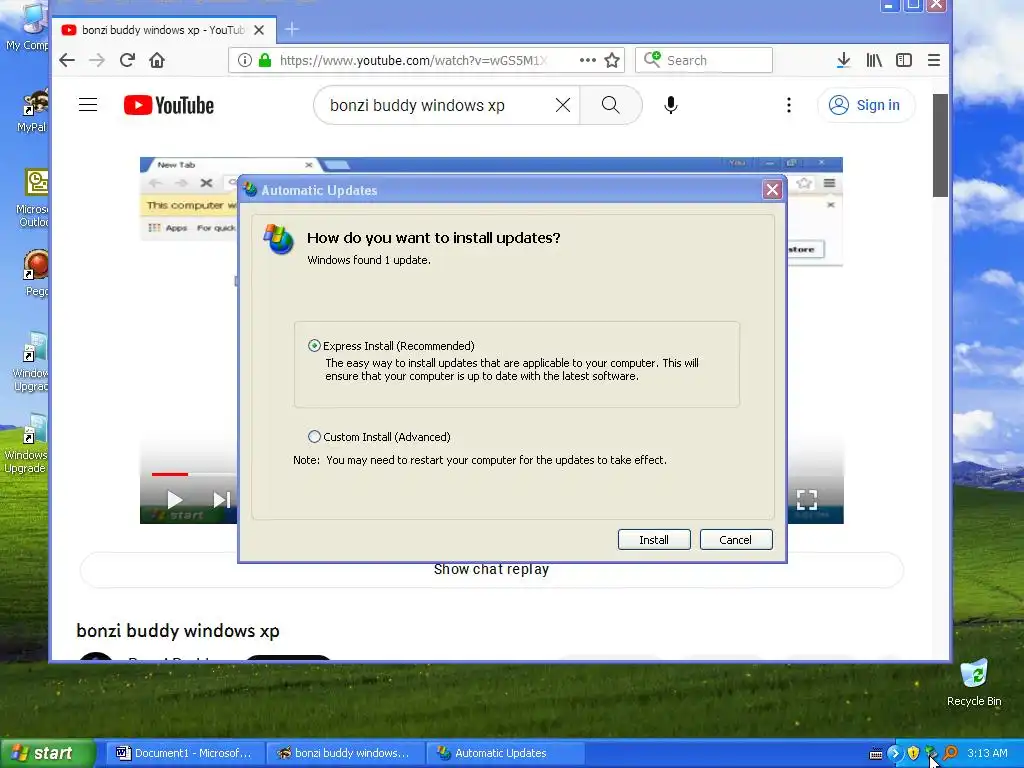This screenshot has width=1024, height=768.
Task: Open the browser home page
Action: [157, 60]
